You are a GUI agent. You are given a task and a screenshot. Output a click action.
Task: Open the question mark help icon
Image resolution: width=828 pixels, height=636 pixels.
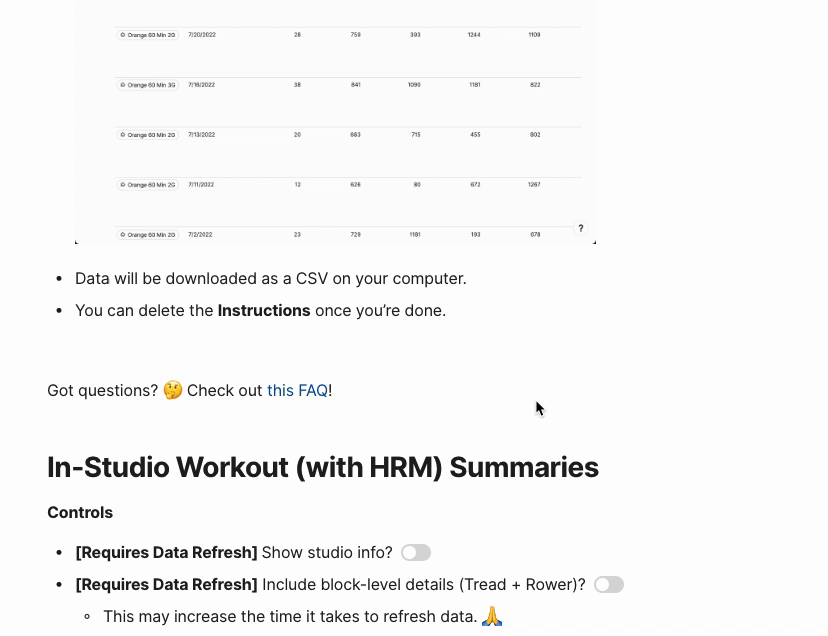tap(580, 228)
